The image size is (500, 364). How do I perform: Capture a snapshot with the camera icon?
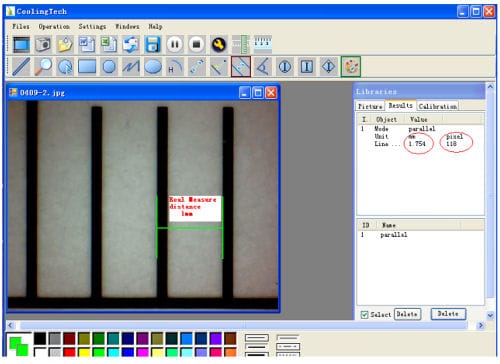click(43, 45)
